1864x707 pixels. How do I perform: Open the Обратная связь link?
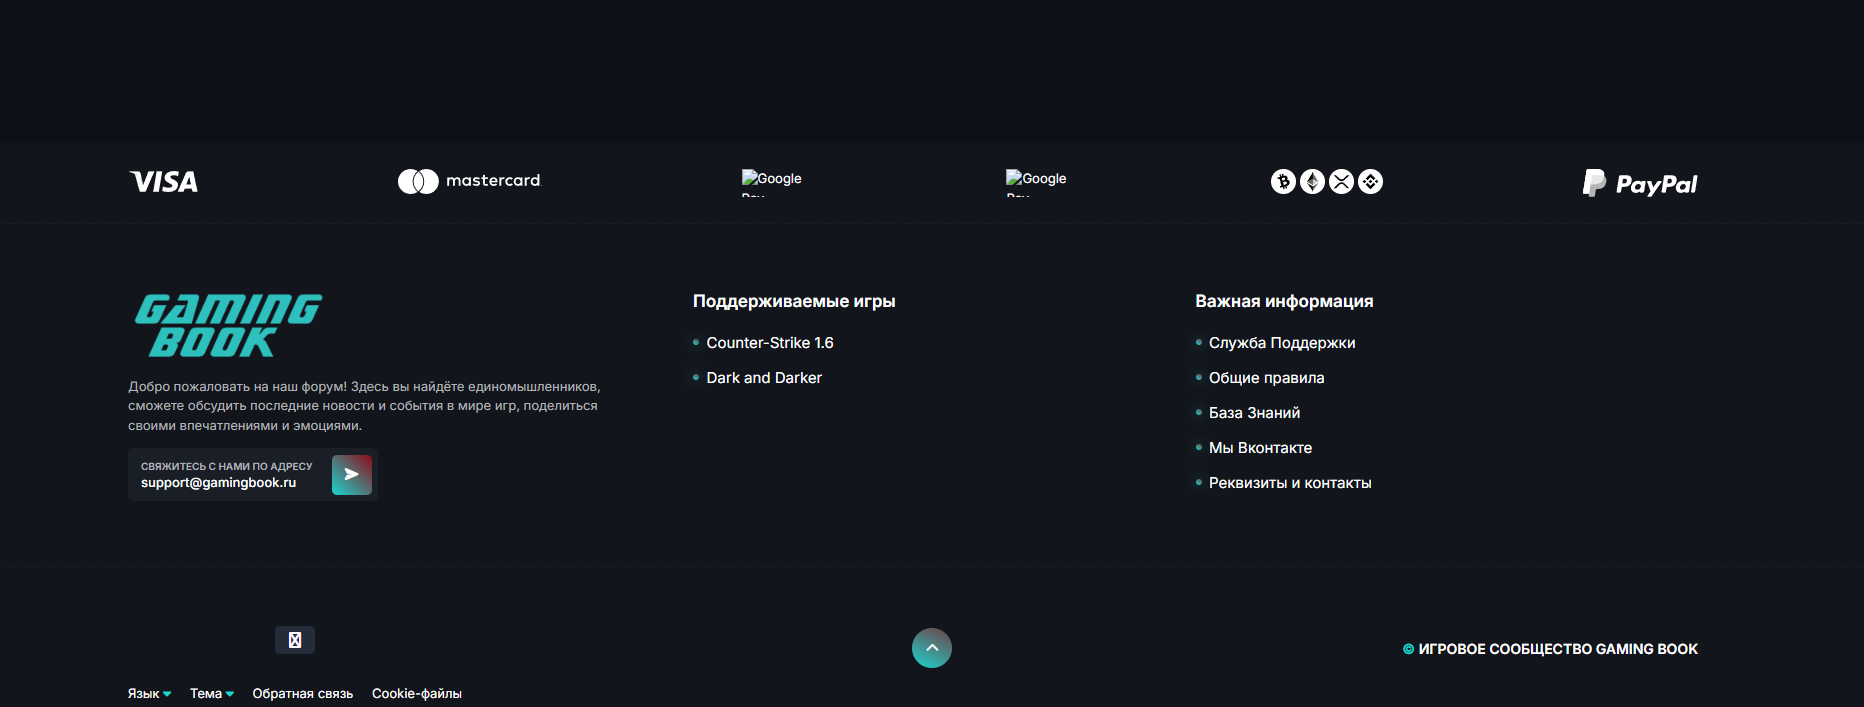click(x=302, y=693)
